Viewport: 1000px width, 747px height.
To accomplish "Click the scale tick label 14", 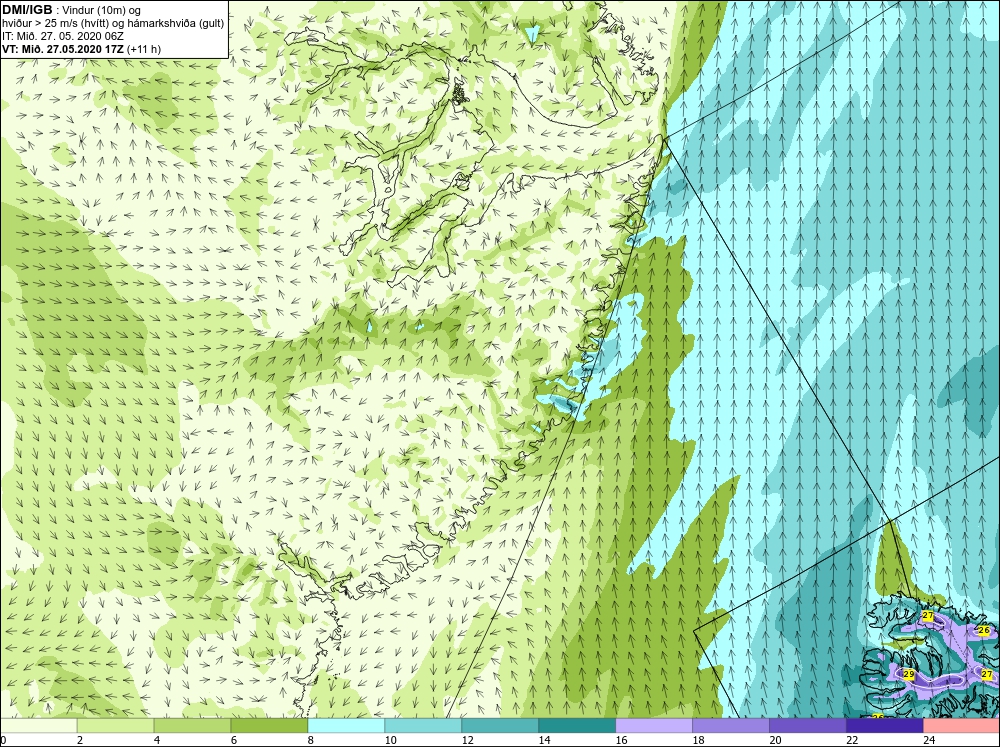I will 544,740.
